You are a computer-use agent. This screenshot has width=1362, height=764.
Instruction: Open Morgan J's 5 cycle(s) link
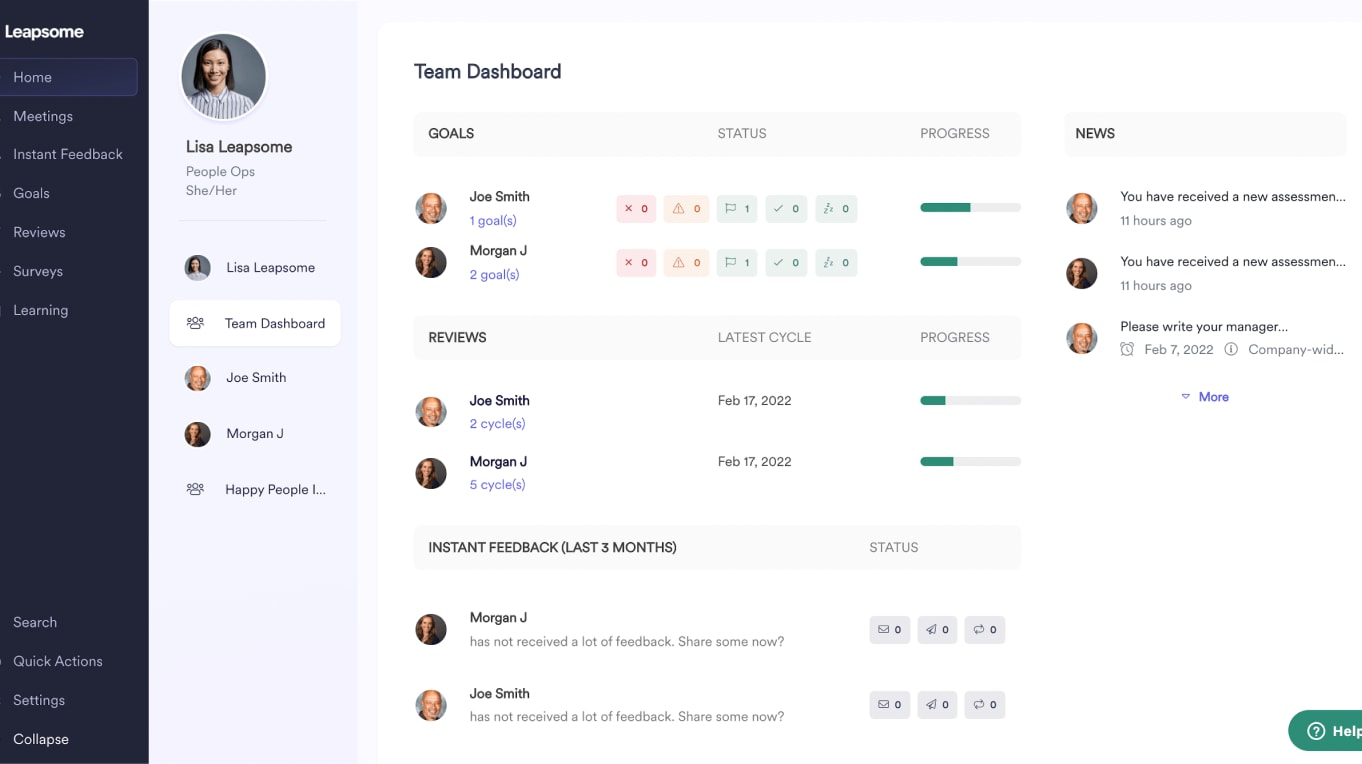coord(497,485)
